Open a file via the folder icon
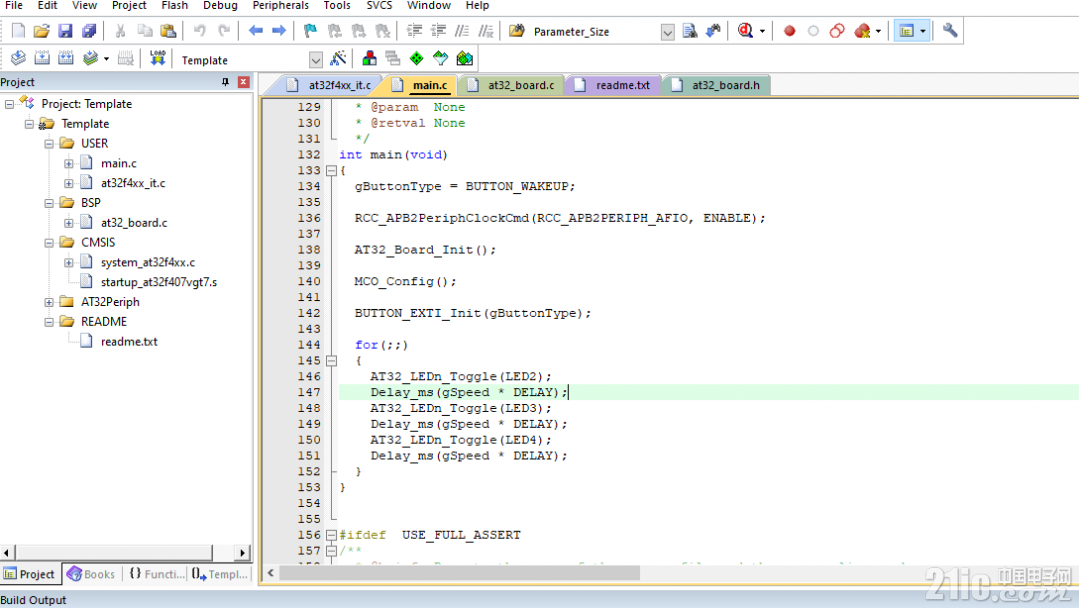1079x610 pixels. 41,31
